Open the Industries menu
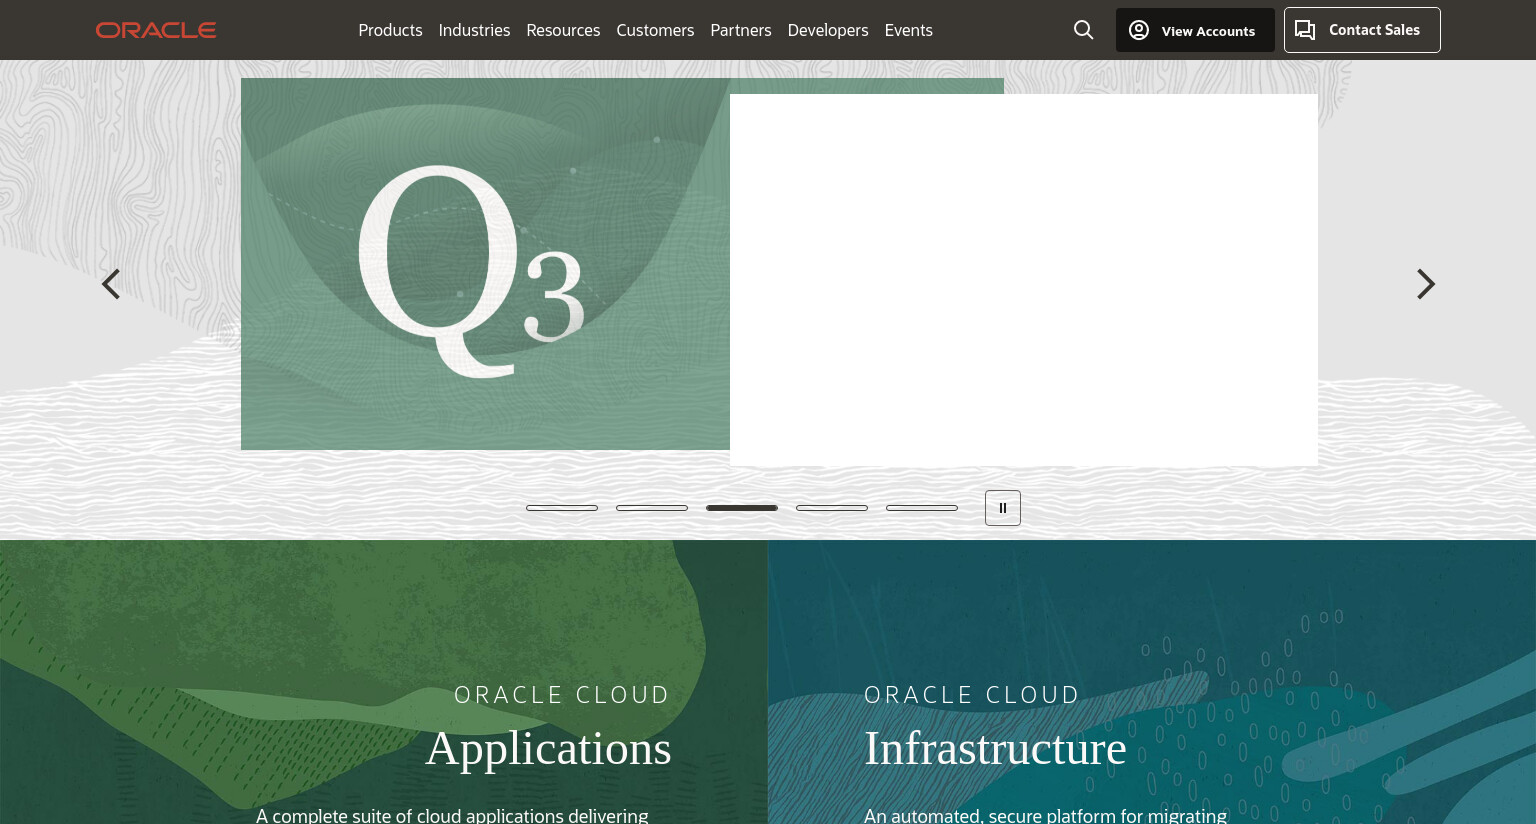1536x824 pixels. 474,30
